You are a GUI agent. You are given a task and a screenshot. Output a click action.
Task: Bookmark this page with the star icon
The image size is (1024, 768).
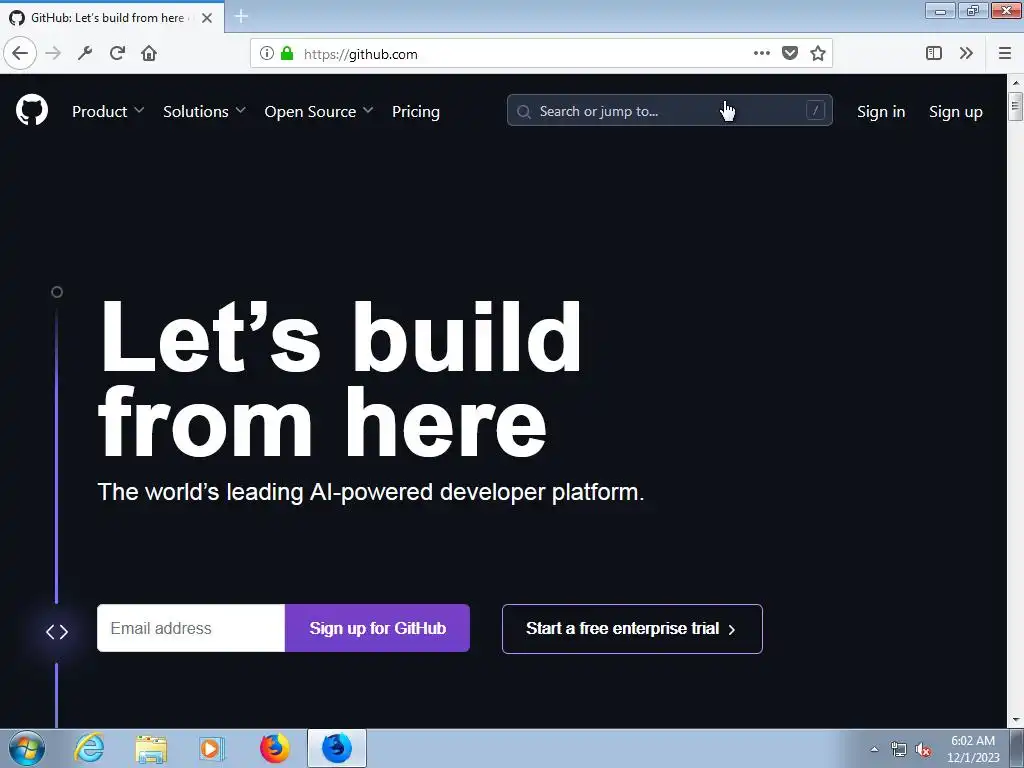click(x=818, y=54)
